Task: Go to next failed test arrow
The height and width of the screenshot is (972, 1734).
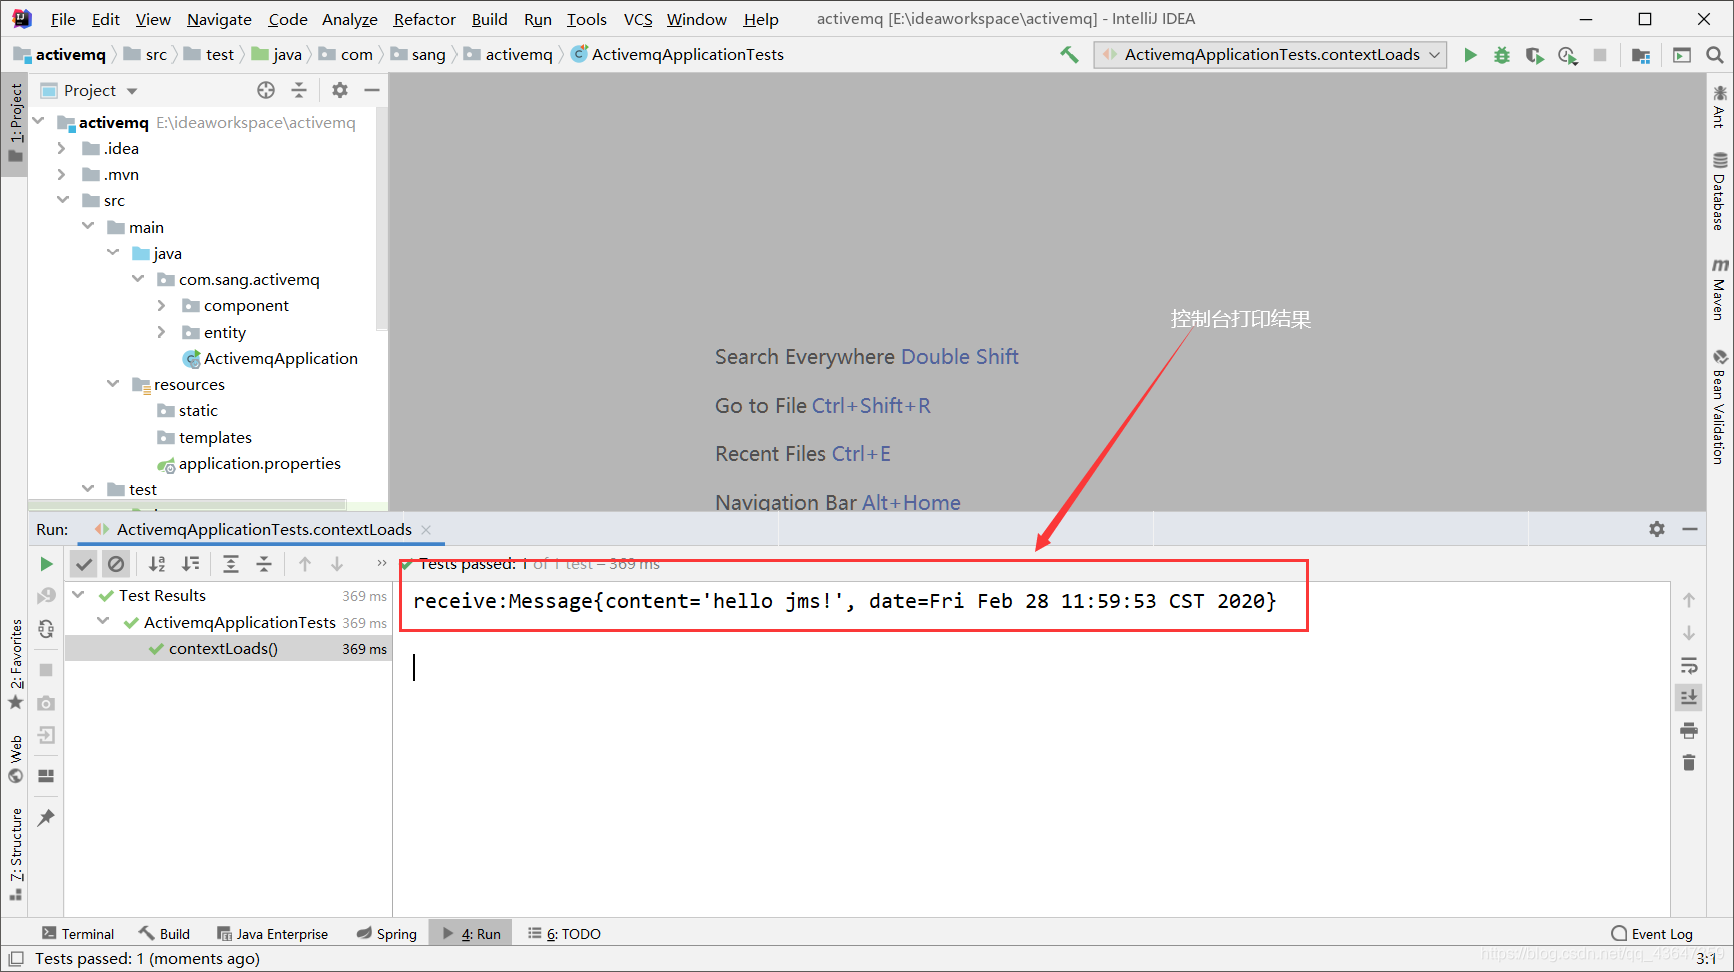Action: pyautogui.click(x=337, y=564)
